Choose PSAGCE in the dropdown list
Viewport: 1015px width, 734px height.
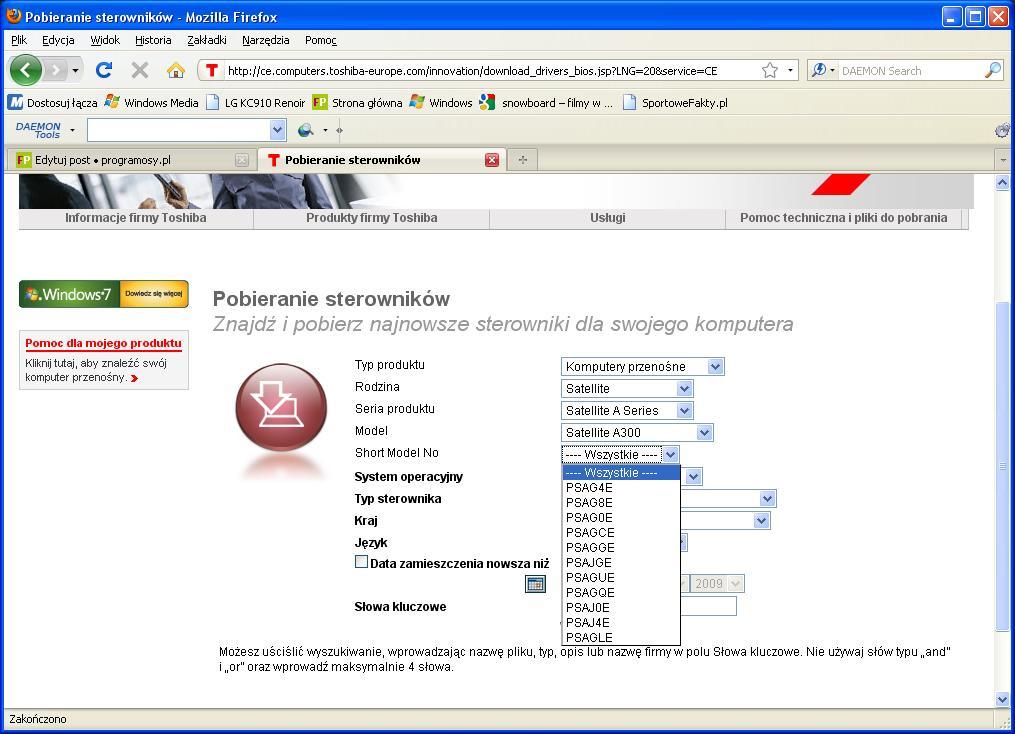point(621,532)
